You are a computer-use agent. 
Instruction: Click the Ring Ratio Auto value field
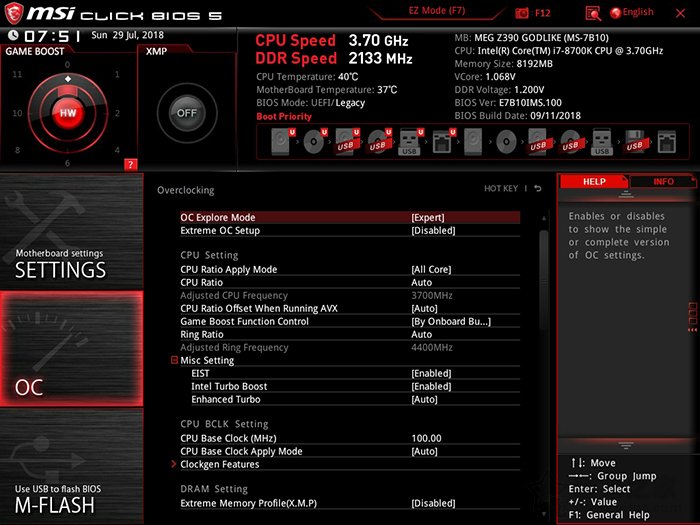tap(421, 334)
